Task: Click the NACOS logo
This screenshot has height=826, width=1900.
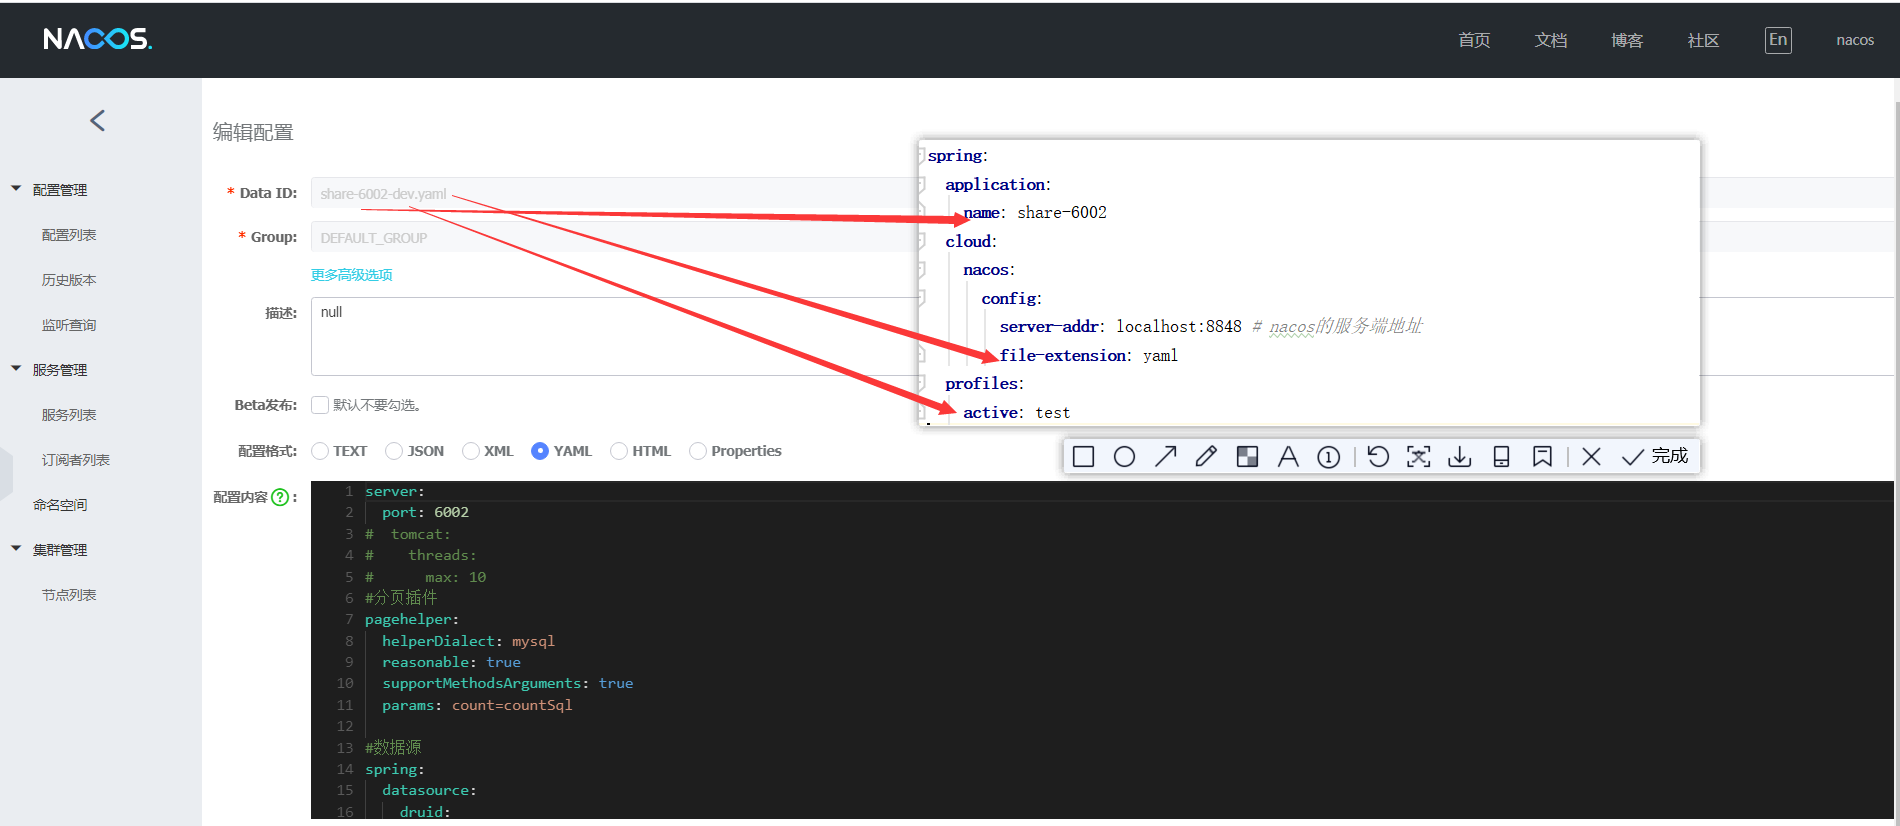Action: (97, 39)
